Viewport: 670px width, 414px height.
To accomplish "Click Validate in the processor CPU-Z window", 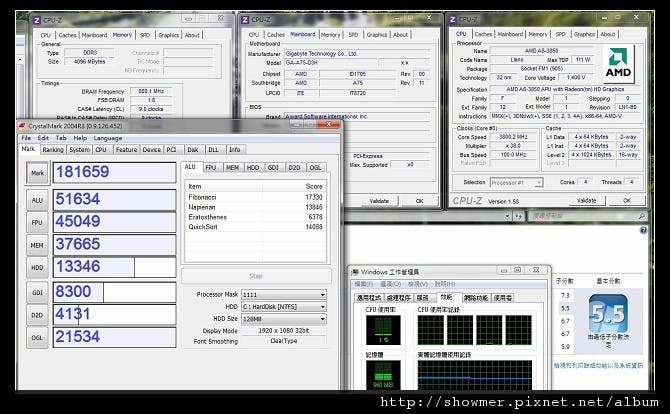I will pos(589,200).
